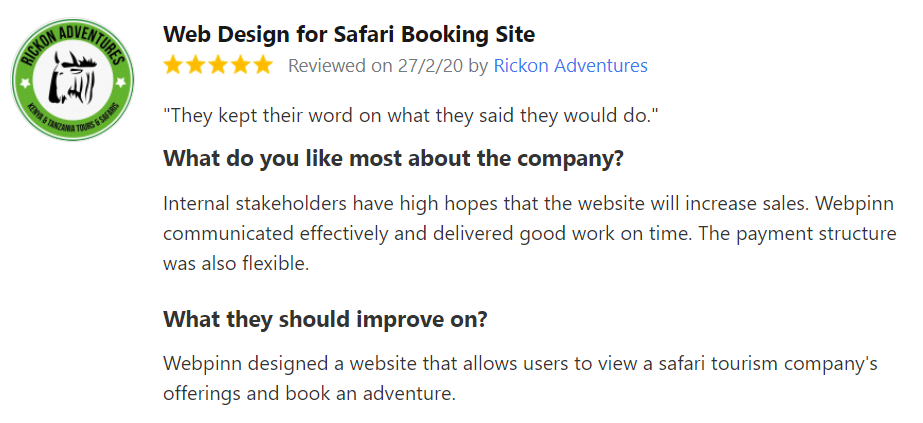This screenshot has height=423, width=923.
Task: Click the fifth gold rating star
Action: click(x=263, y=65)
